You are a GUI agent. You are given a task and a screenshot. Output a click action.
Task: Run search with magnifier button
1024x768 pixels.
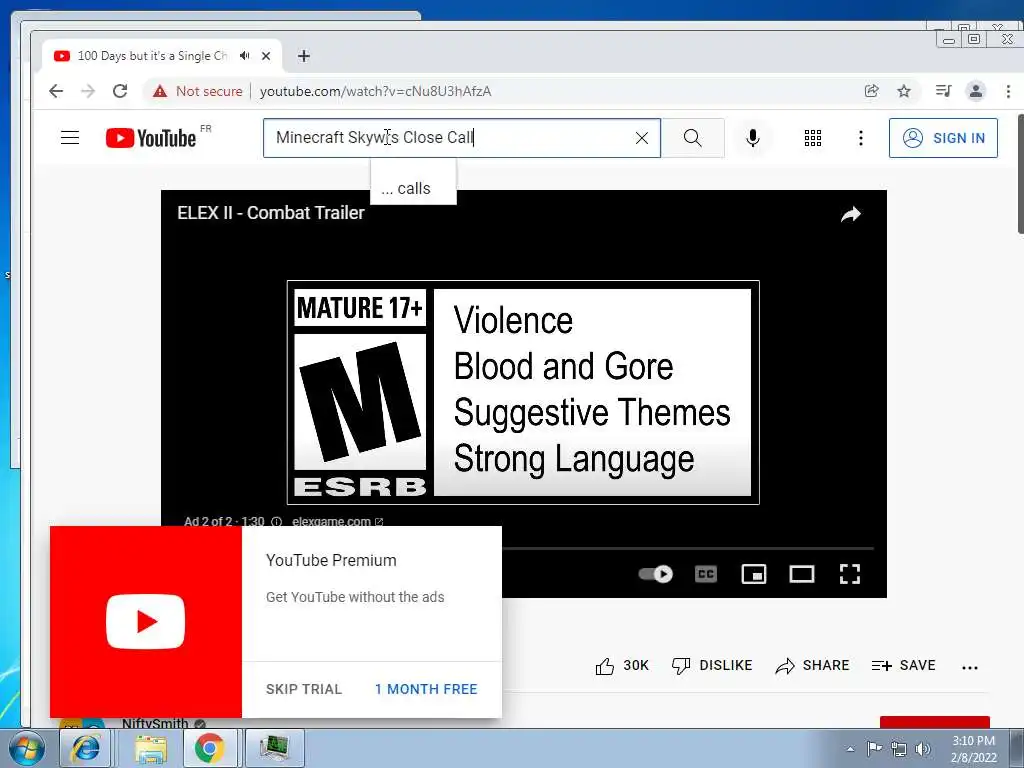[x=693, y=138]
